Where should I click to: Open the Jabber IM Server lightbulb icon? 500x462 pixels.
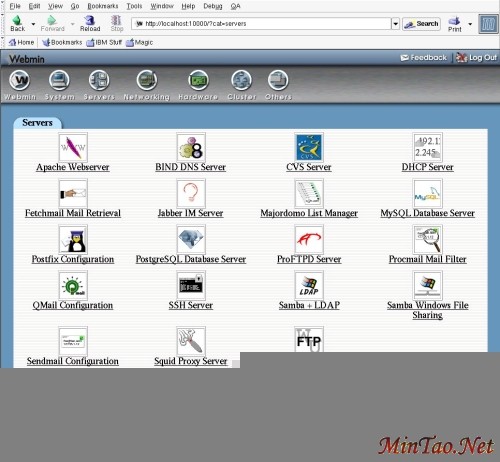pyautogui.click(x=191, y=193)
